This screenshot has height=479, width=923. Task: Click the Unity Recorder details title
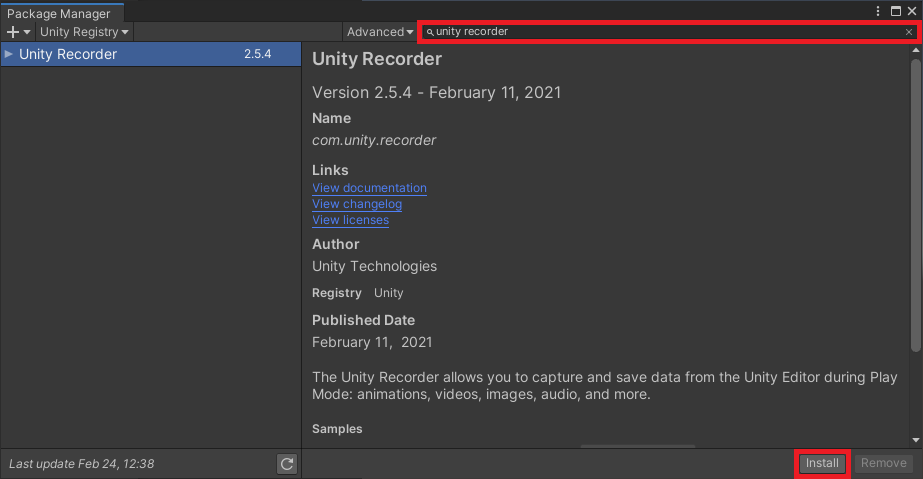coord(377,59)
